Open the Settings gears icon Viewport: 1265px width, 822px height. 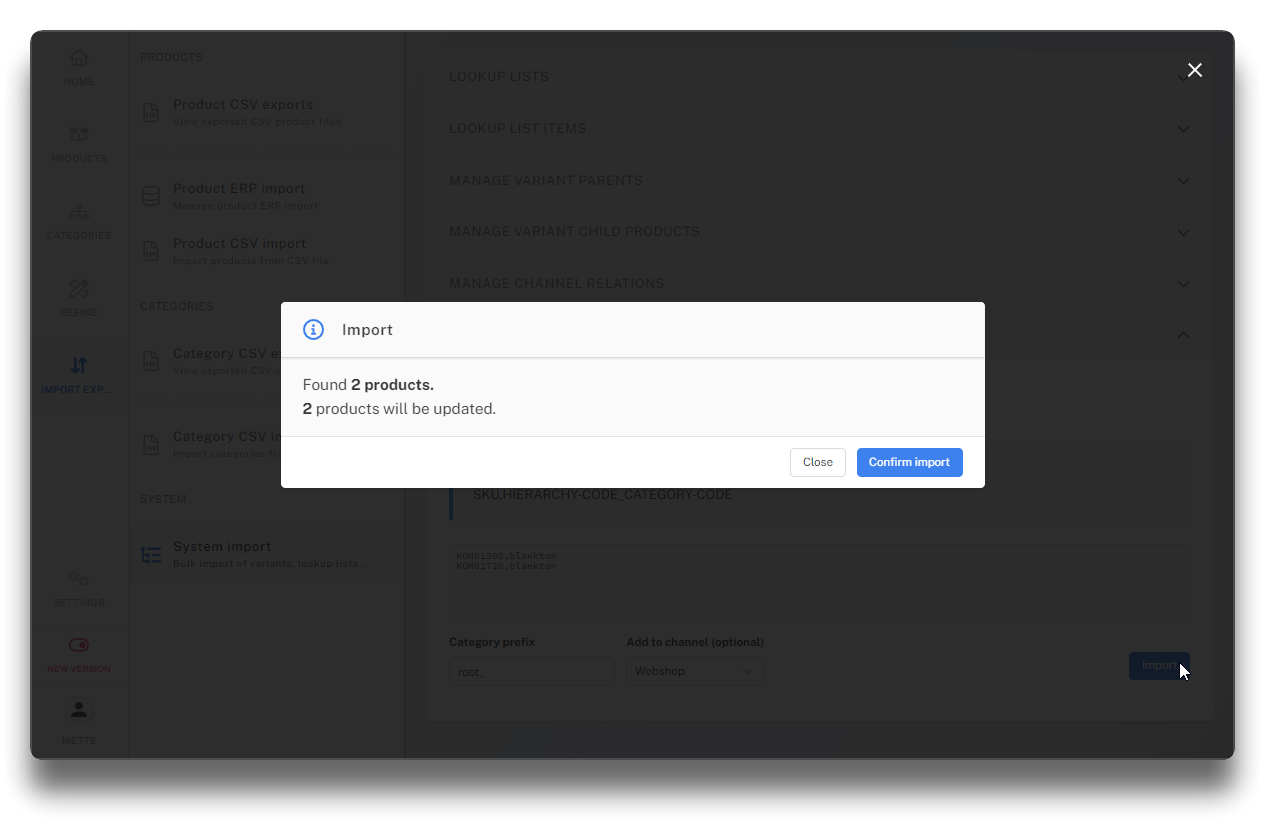tap(79, 579)
